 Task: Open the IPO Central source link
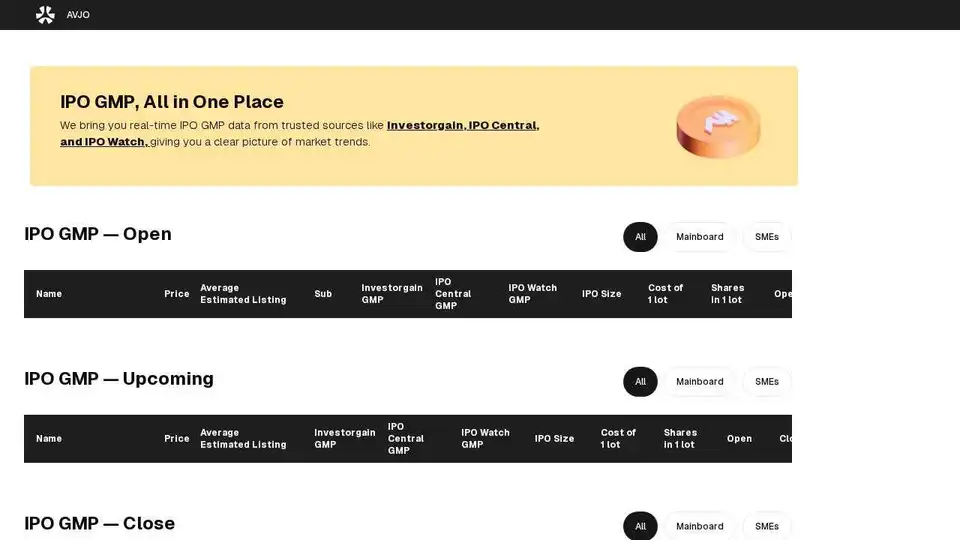(x=504, y=125)
